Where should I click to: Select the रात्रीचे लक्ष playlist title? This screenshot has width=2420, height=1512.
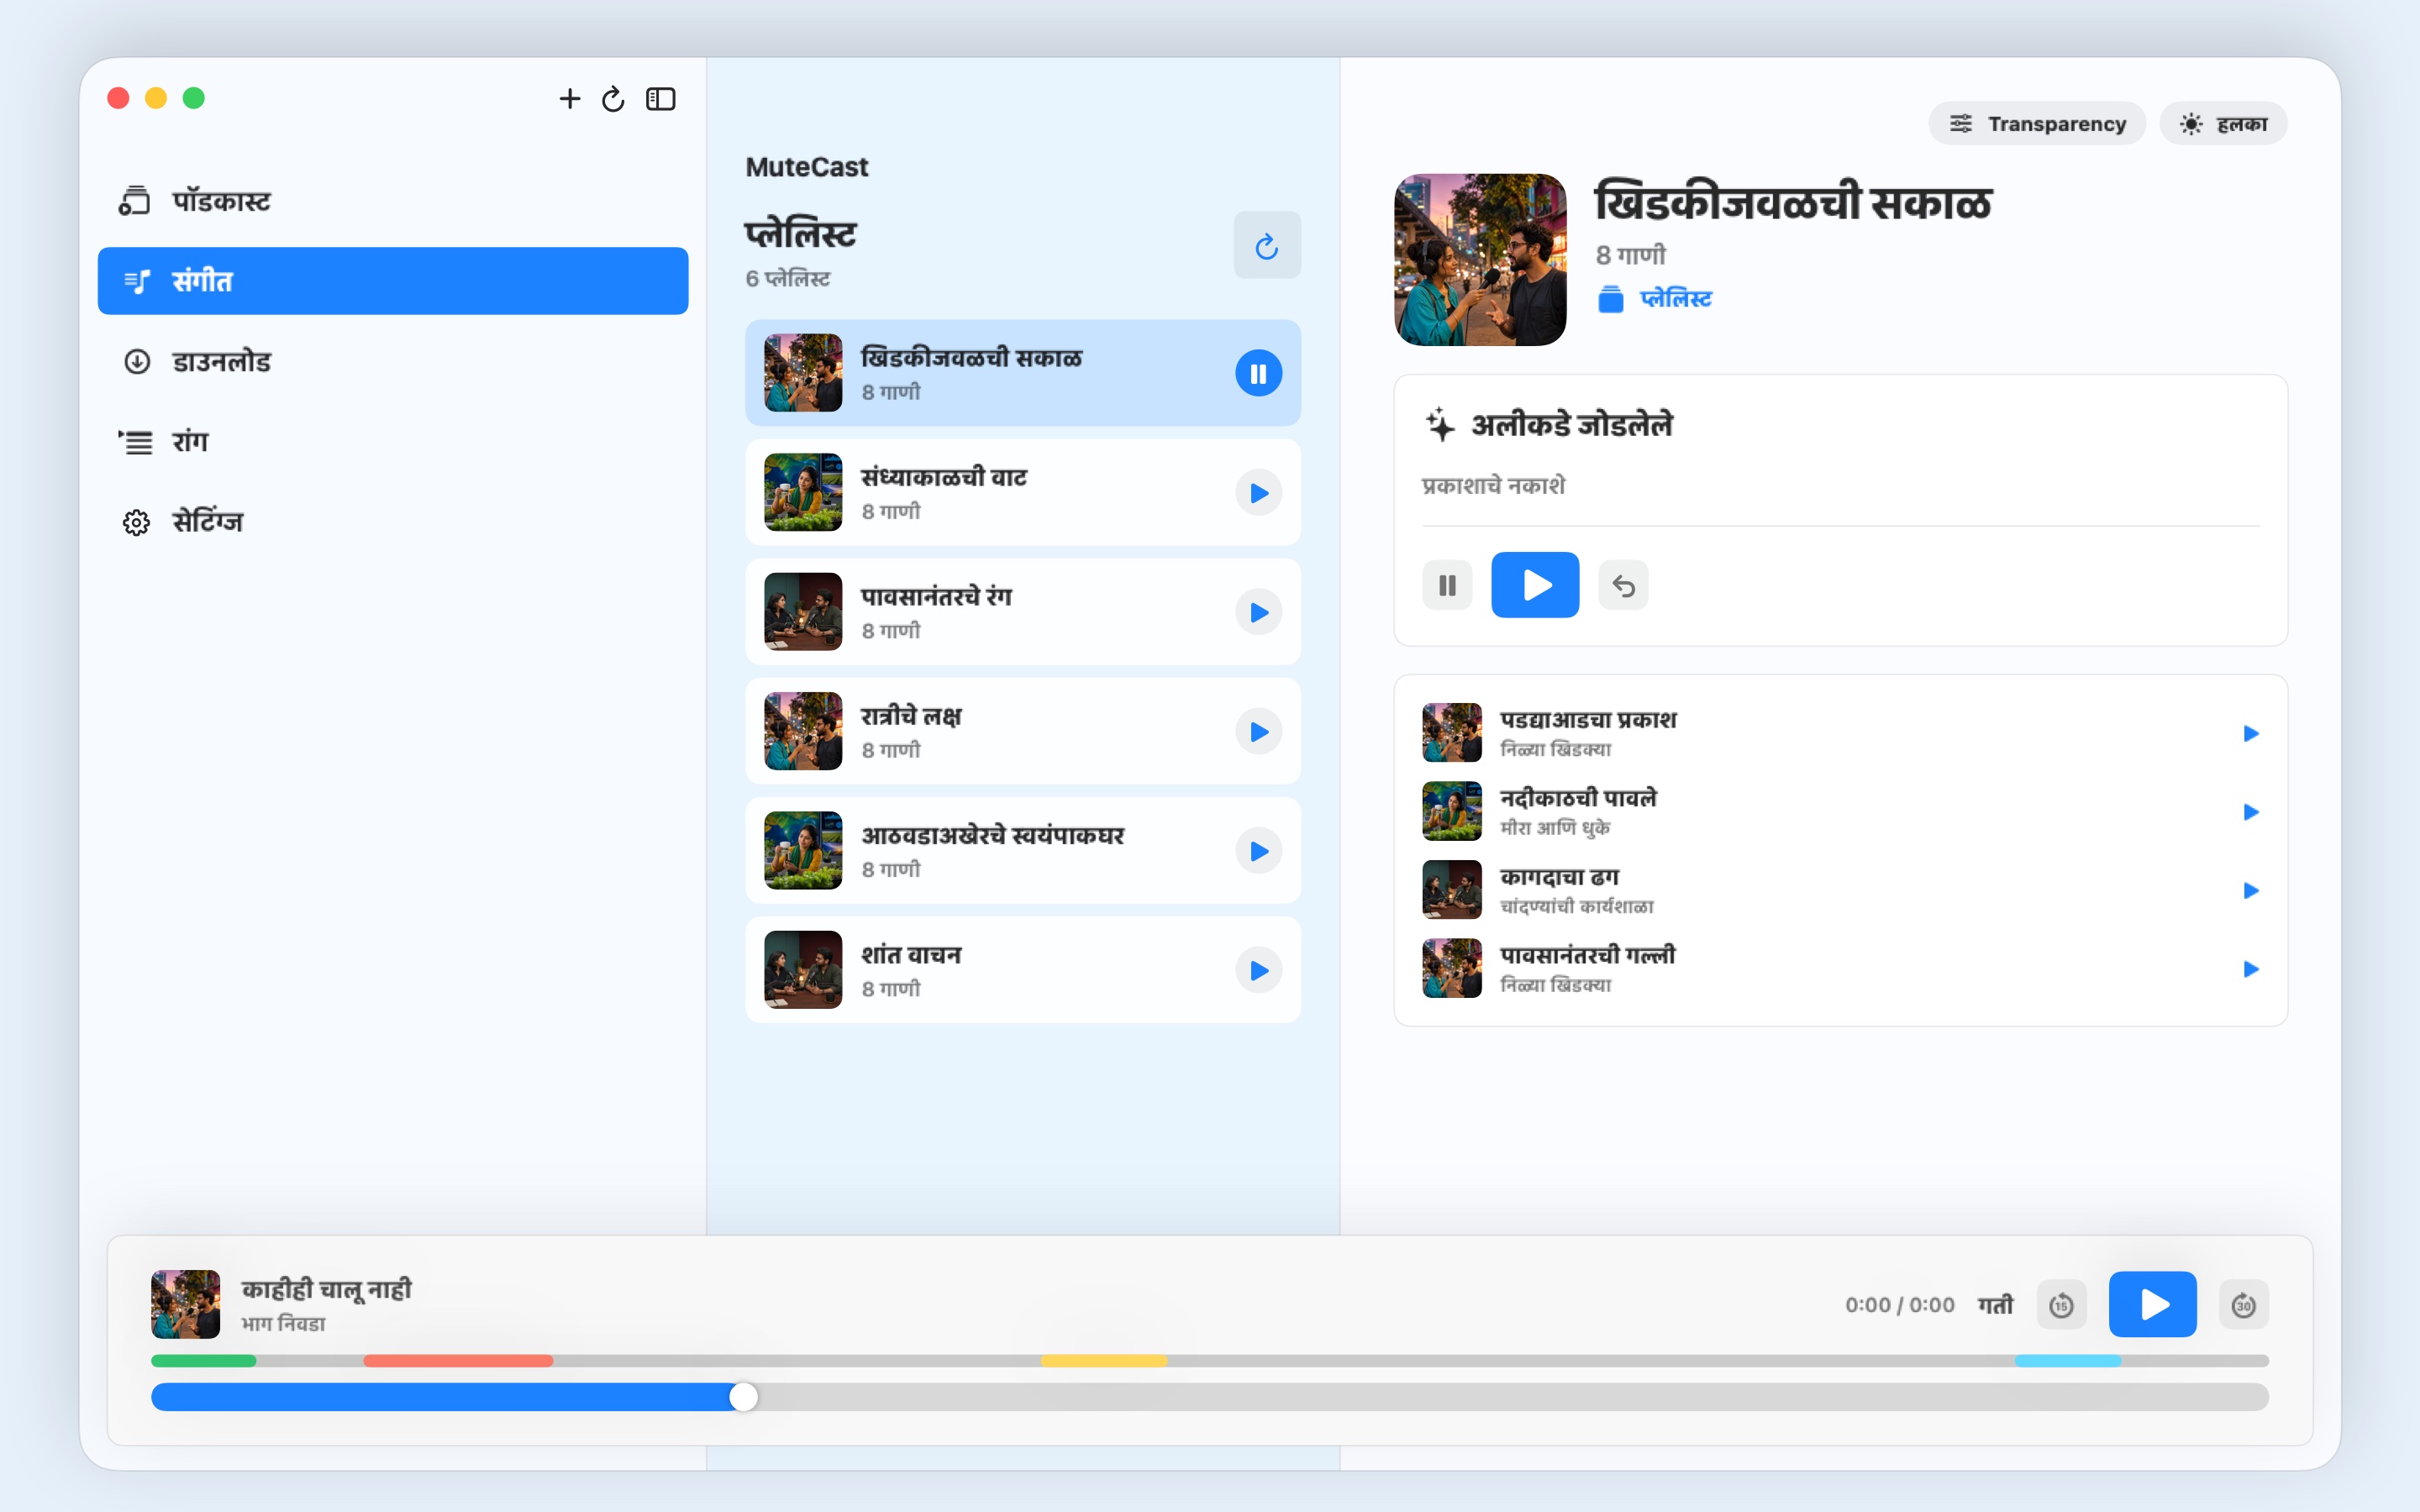[x=911, y=717]
